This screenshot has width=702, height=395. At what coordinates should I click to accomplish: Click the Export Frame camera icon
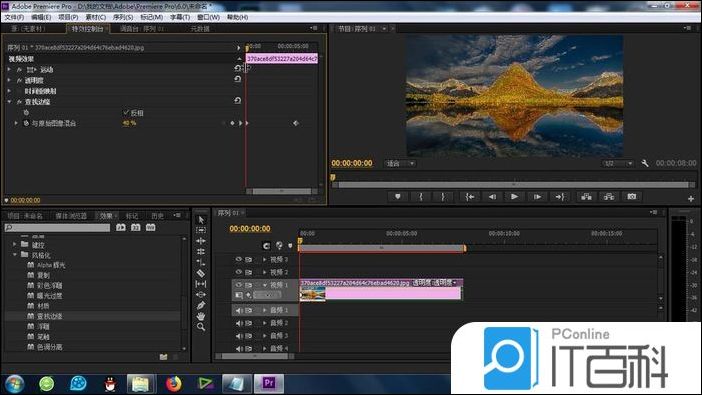click(632, 197)
